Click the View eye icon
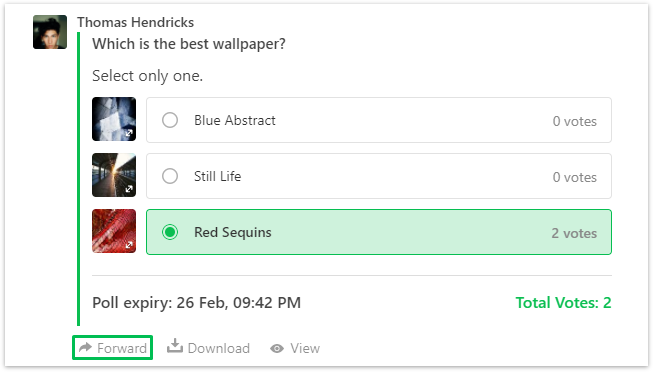The image size is (653, 372). [277, 348]
